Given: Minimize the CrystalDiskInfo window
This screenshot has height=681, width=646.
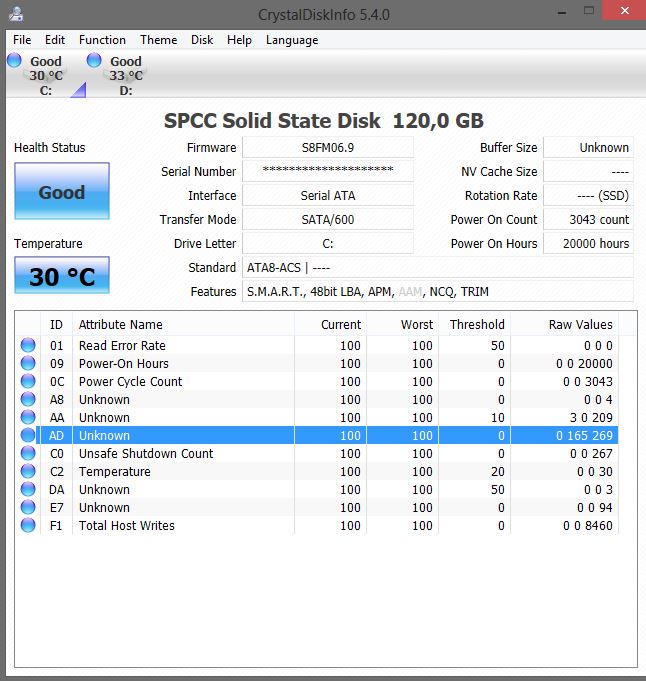Looking at the screenshot, I should coord(562,13).
